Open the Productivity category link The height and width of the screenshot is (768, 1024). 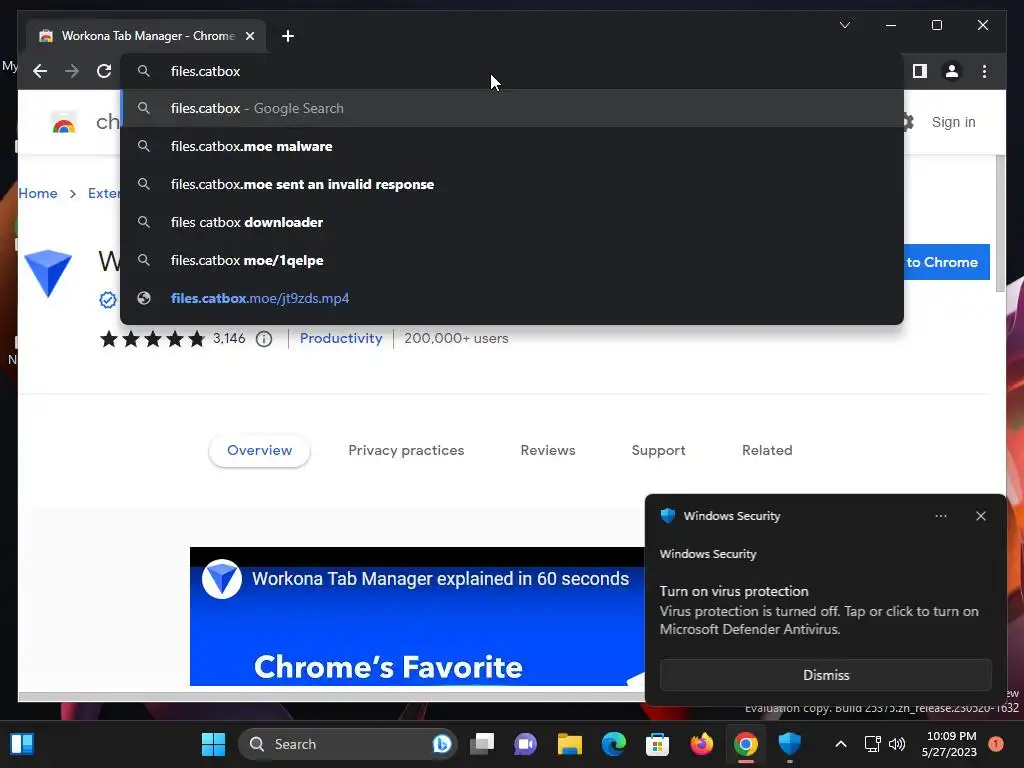pyautogui.click(x=341, y=338)
